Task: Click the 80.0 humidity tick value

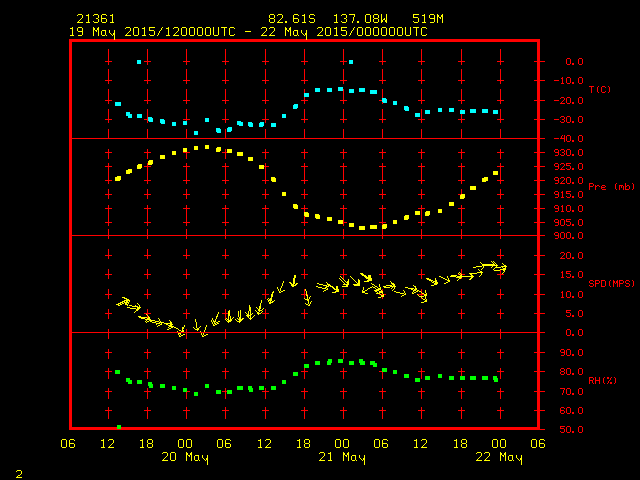Action: pos(571,372)
